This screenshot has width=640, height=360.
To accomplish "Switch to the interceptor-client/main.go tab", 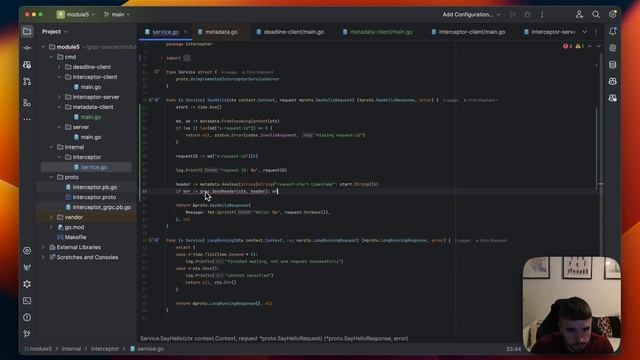I will coord(468,32).
